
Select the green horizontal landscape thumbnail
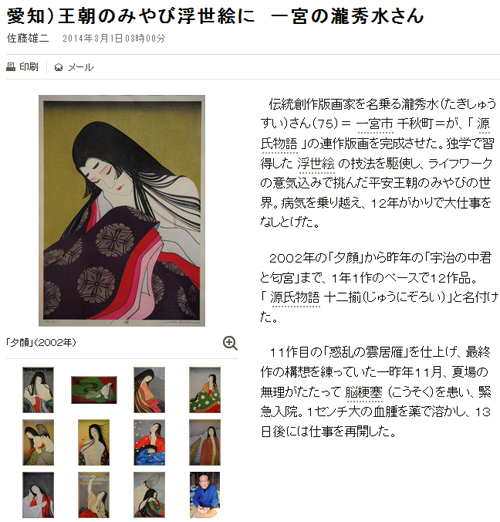click(x=94, y=390)
